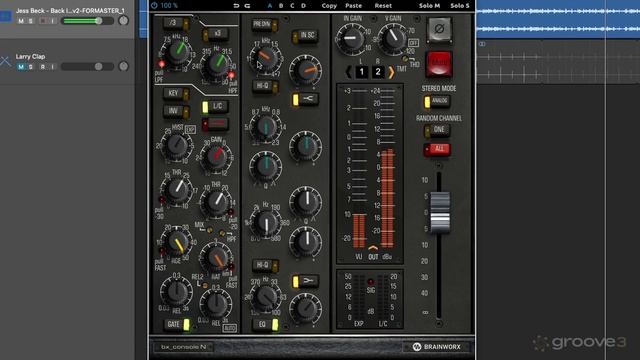Viewport: 640px width, 360px height.
Task: Click the L channel number 1 box
Action: [x=362, y=72]
